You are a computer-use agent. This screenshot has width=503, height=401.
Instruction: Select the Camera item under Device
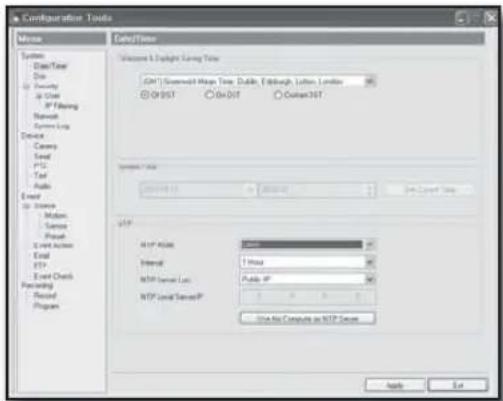(45, 146)
